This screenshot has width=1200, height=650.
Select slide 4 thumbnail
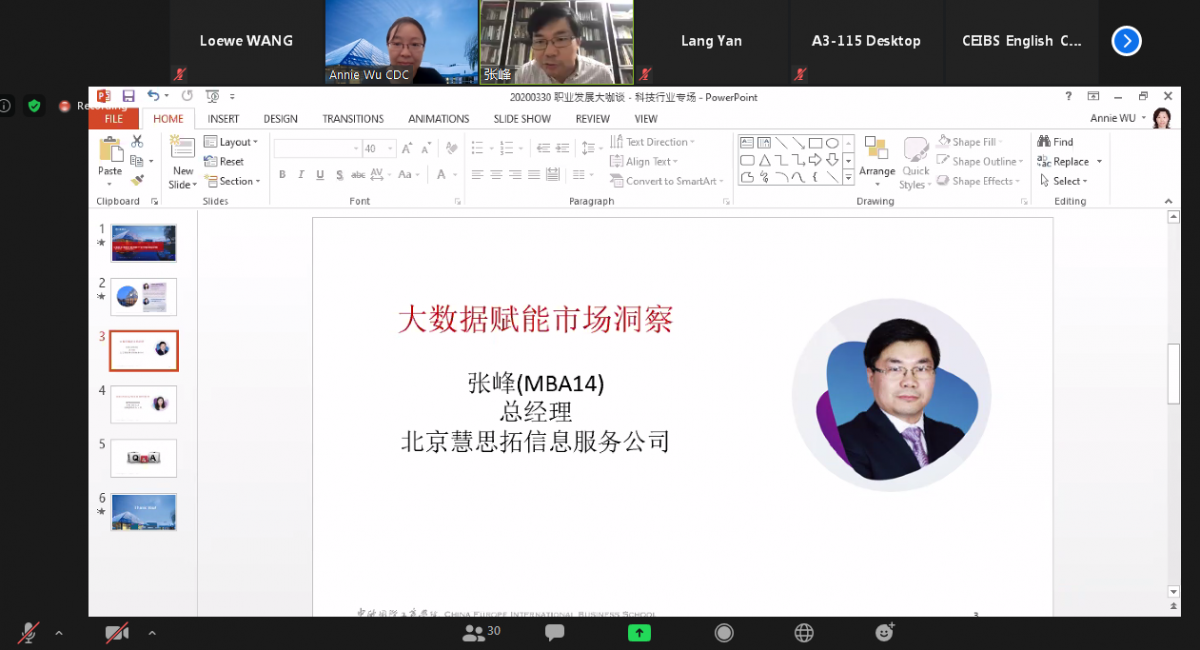click(x=143, y=404)
